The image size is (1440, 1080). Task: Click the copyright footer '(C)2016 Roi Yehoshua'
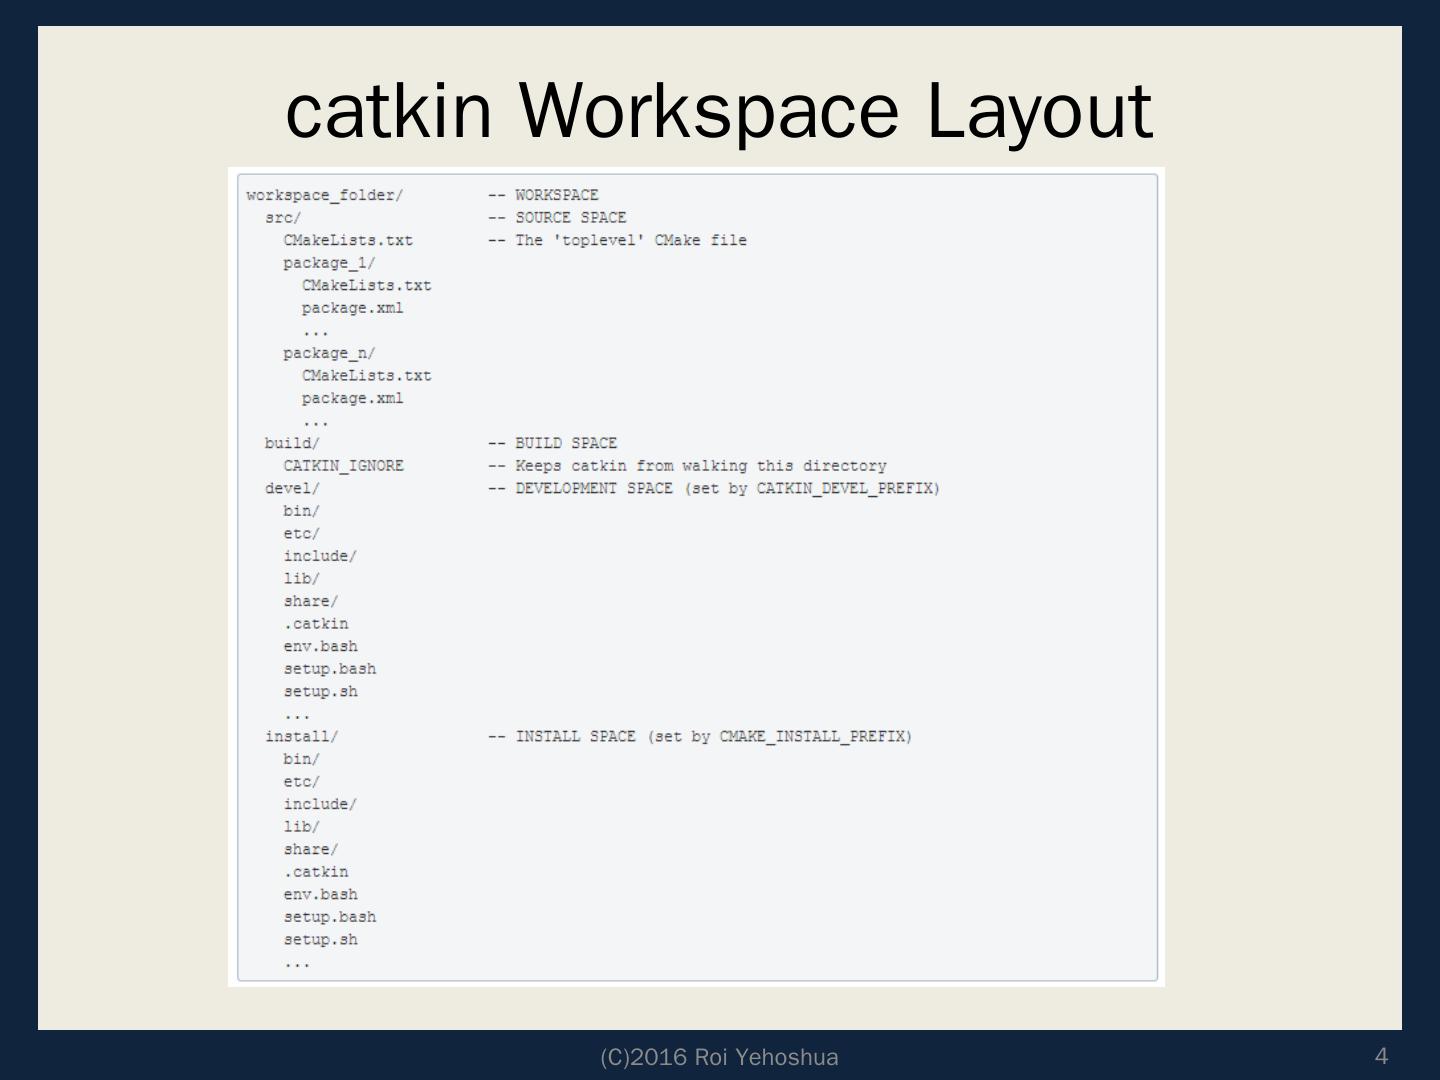click(x=719, y=1057)
